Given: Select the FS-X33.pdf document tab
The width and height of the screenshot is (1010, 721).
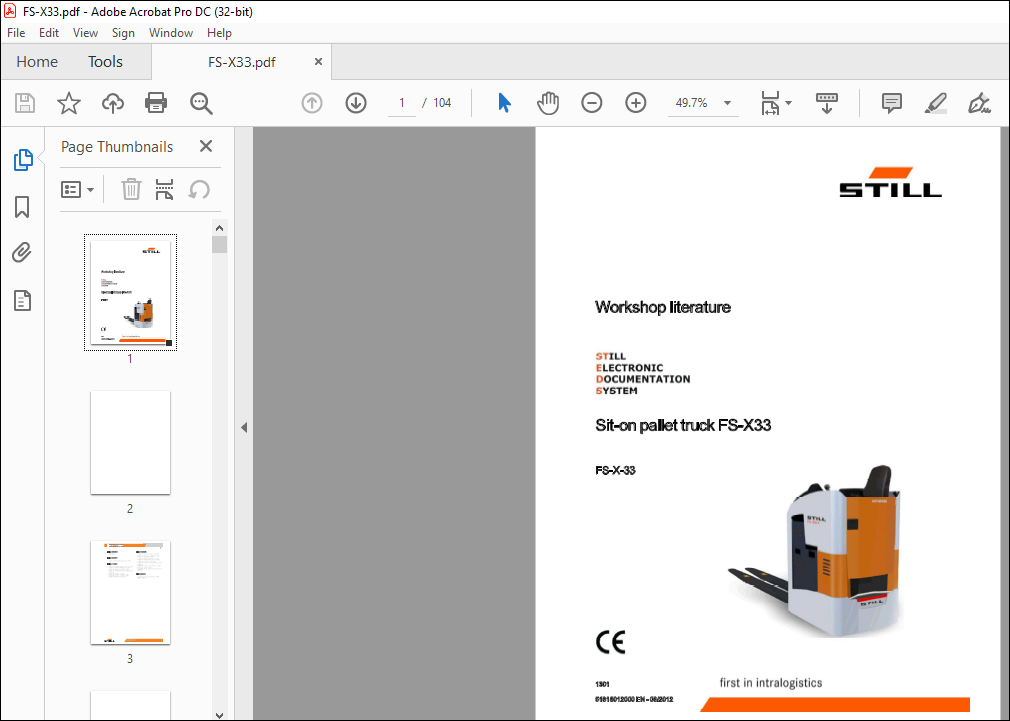Looking at the screenshot, I should pos(242,62).
